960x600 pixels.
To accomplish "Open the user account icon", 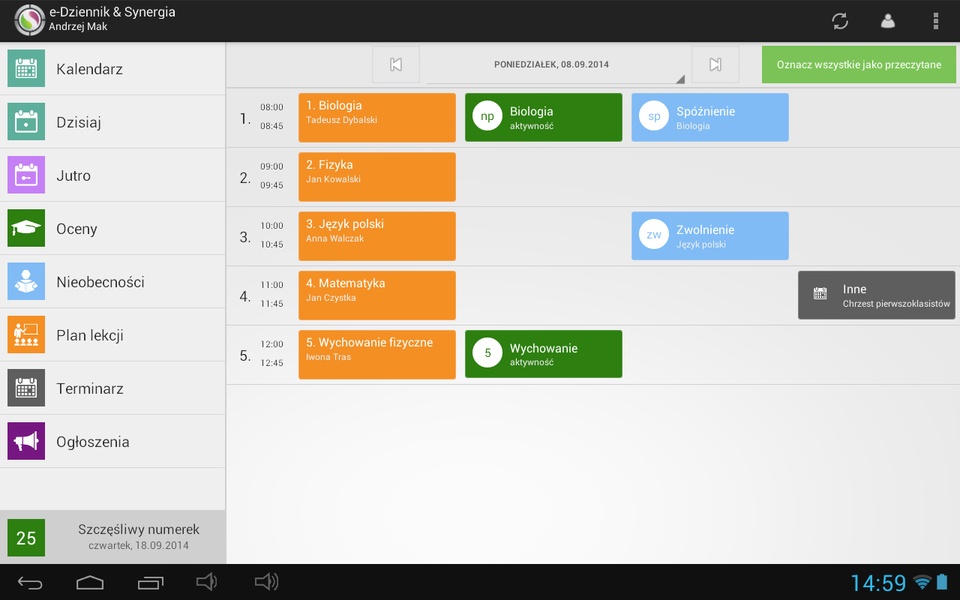I will [x=888, y=21].
